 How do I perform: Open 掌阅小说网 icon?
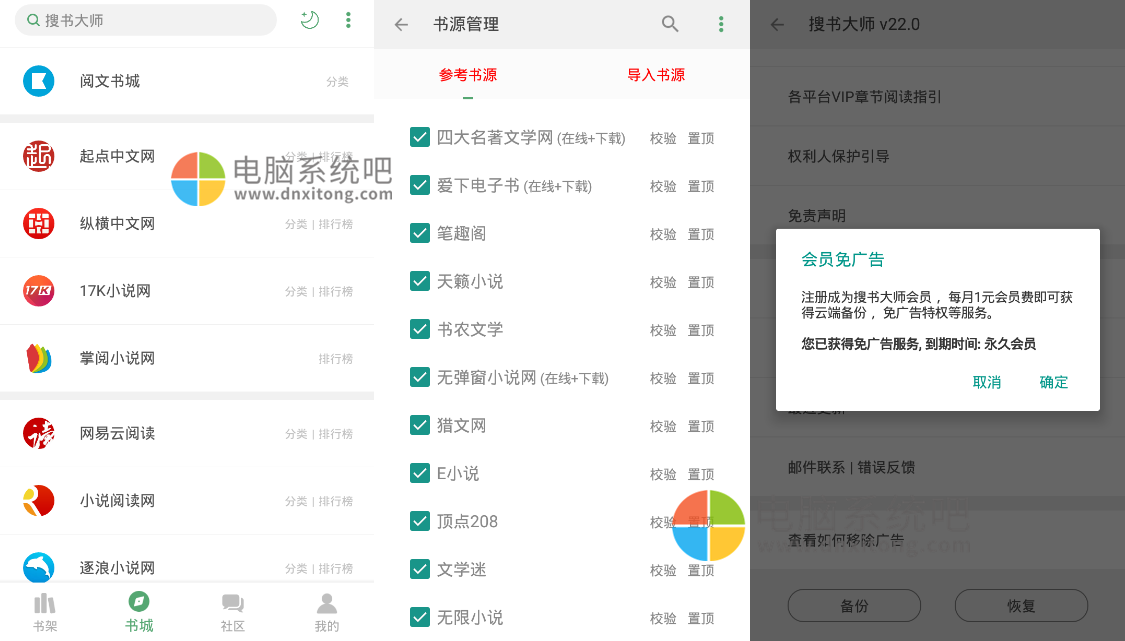coord(39,358)
